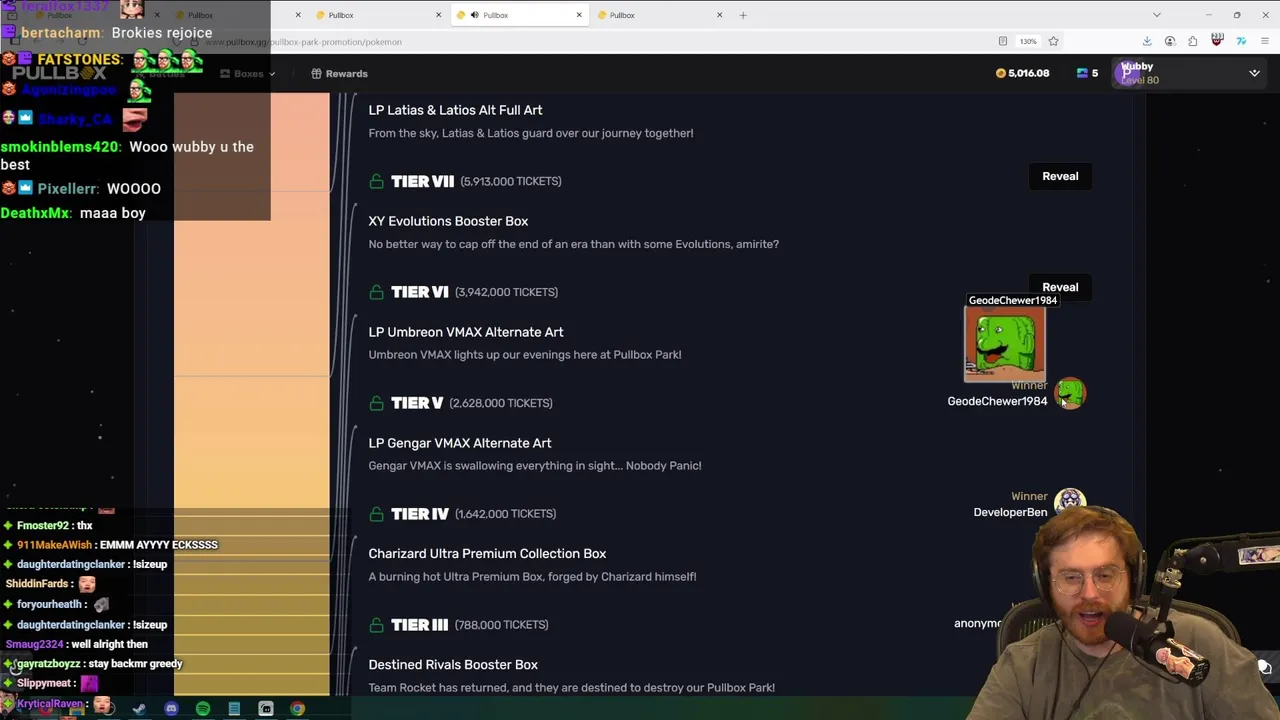Click the '(2,628,000 TICKETS)' label
This screenshot has height=720, width=1280.
point(501,403)
